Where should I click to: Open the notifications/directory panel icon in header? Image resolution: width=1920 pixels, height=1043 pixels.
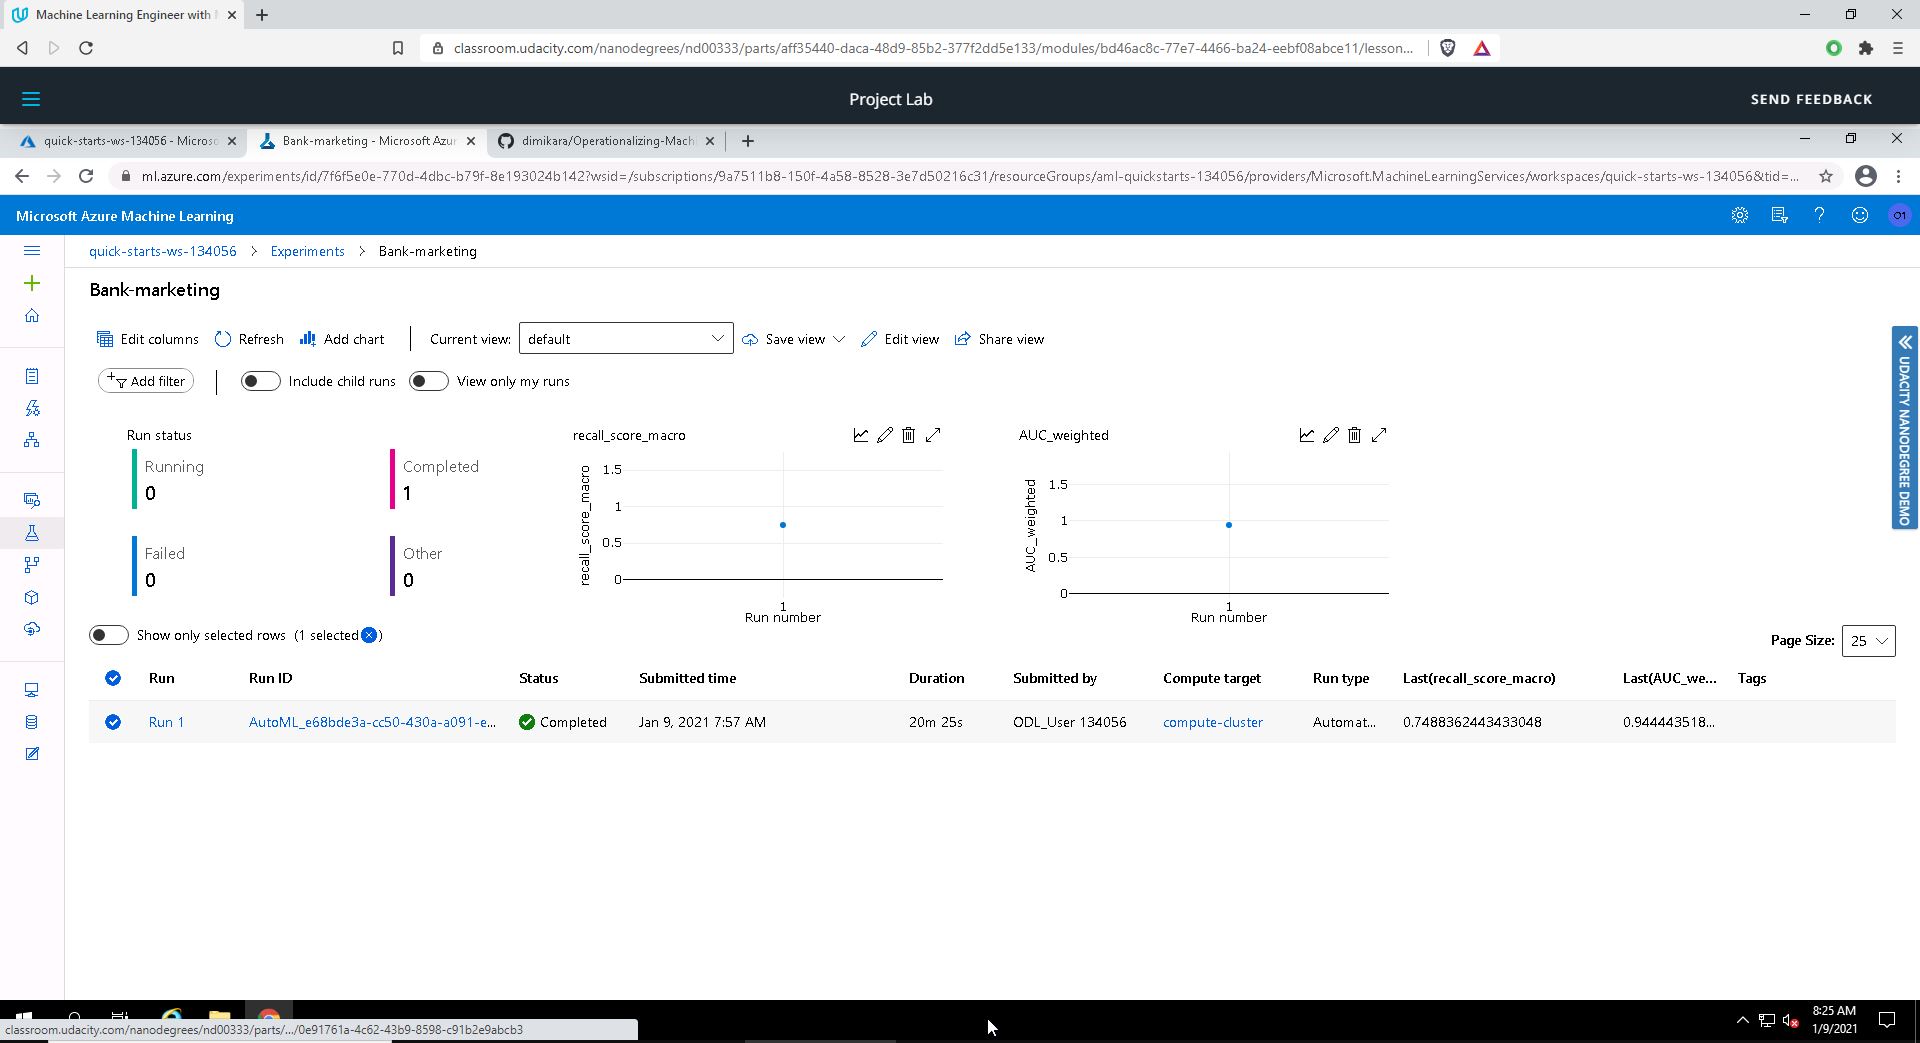[x=1779, y=216]
